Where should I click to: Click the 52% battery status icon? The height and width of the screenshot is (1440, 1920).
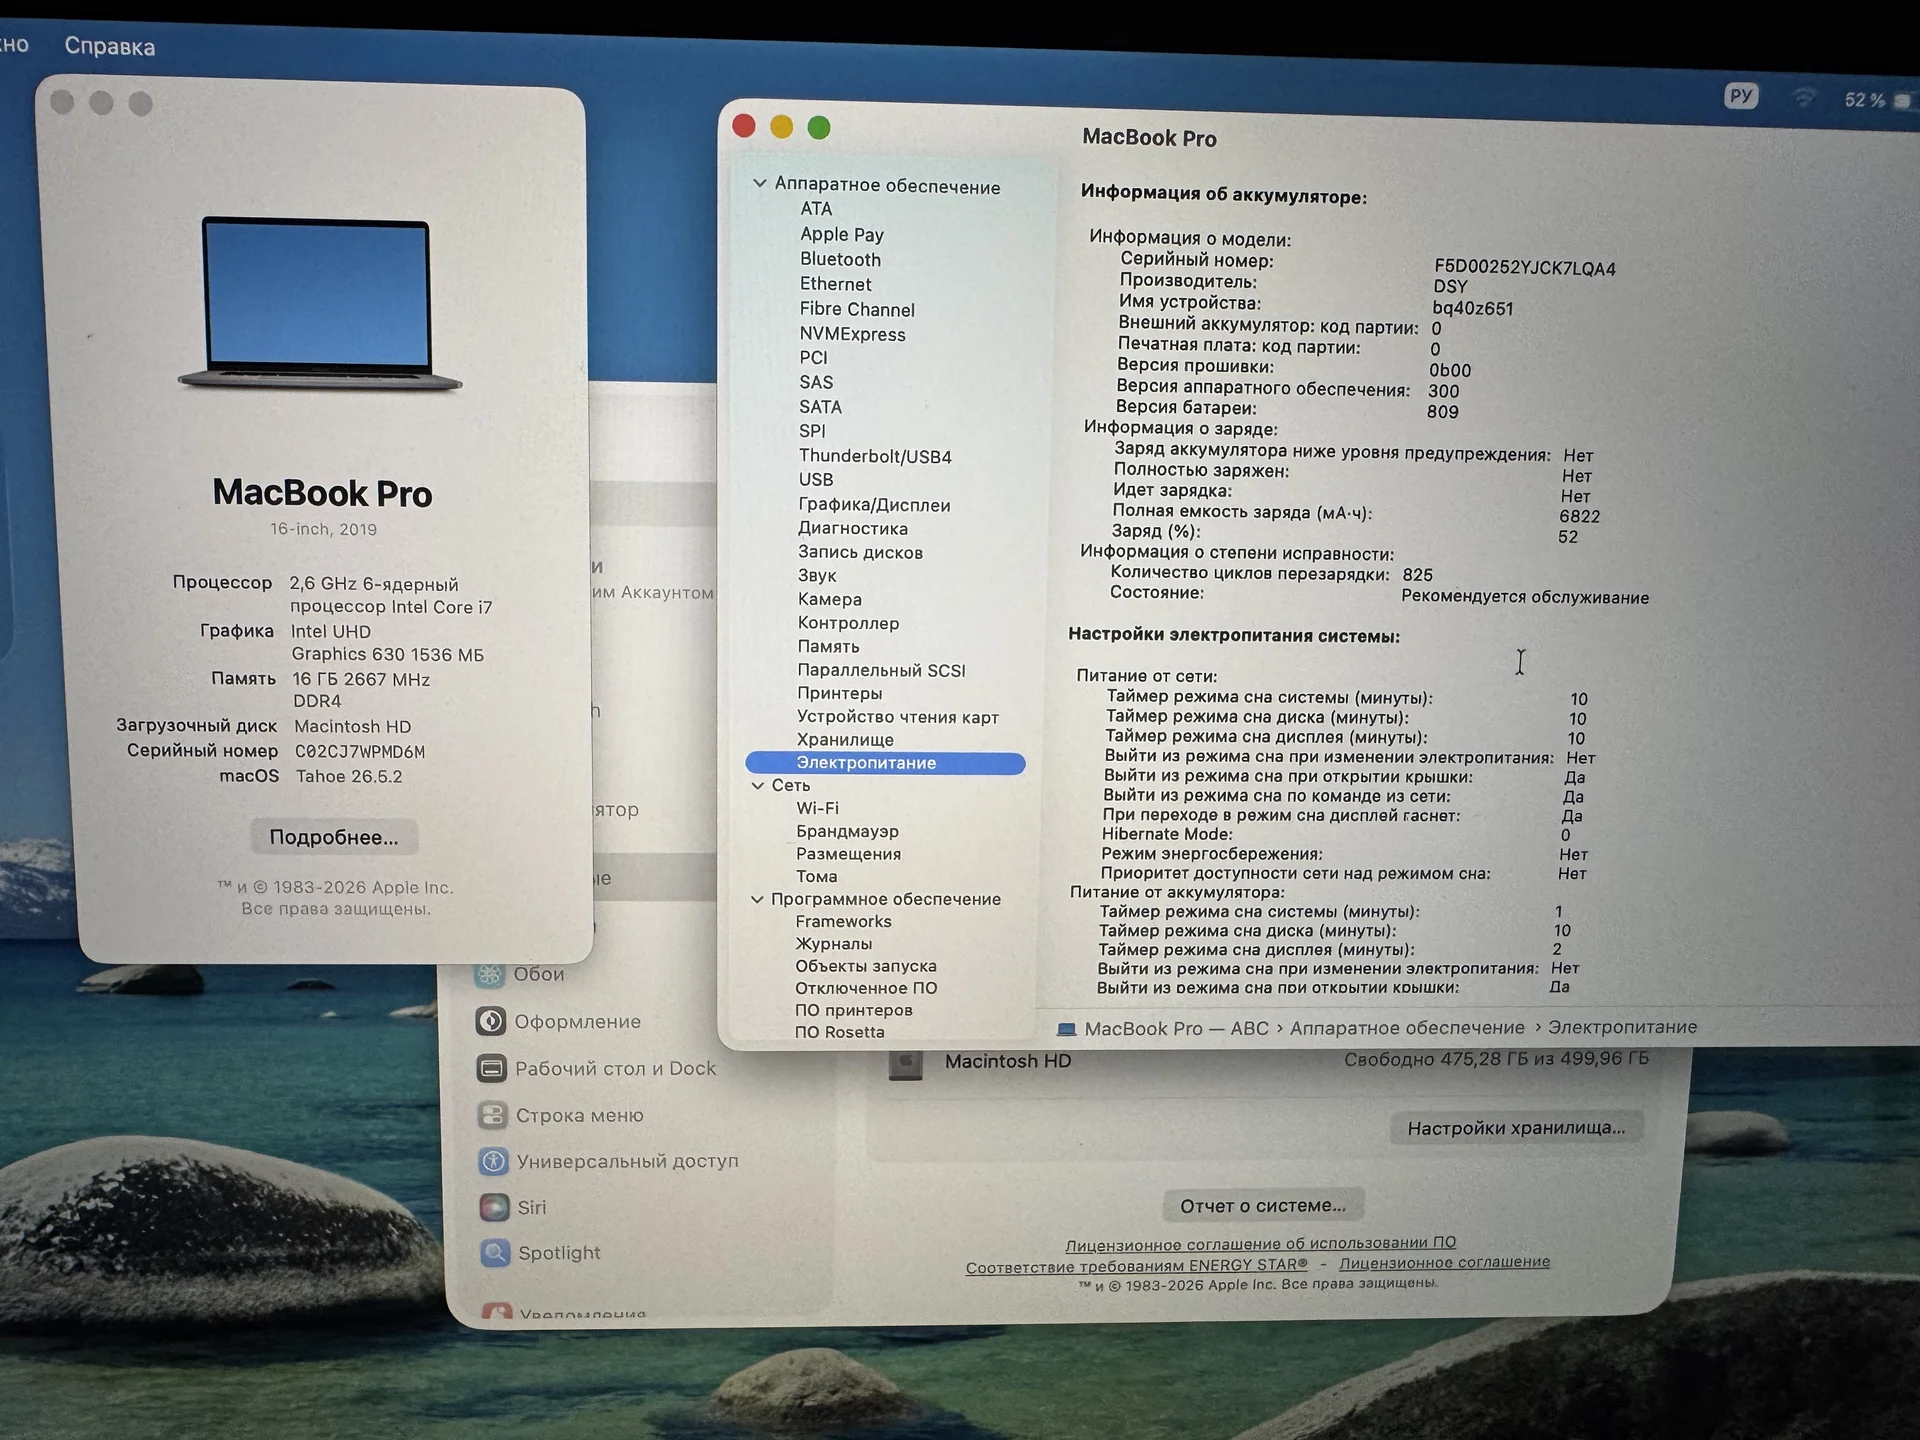(x=1879, y=100)
